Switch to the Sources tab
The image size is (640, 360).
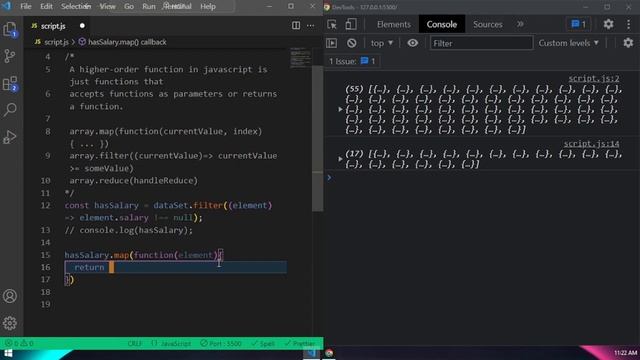tap(487, 24)
